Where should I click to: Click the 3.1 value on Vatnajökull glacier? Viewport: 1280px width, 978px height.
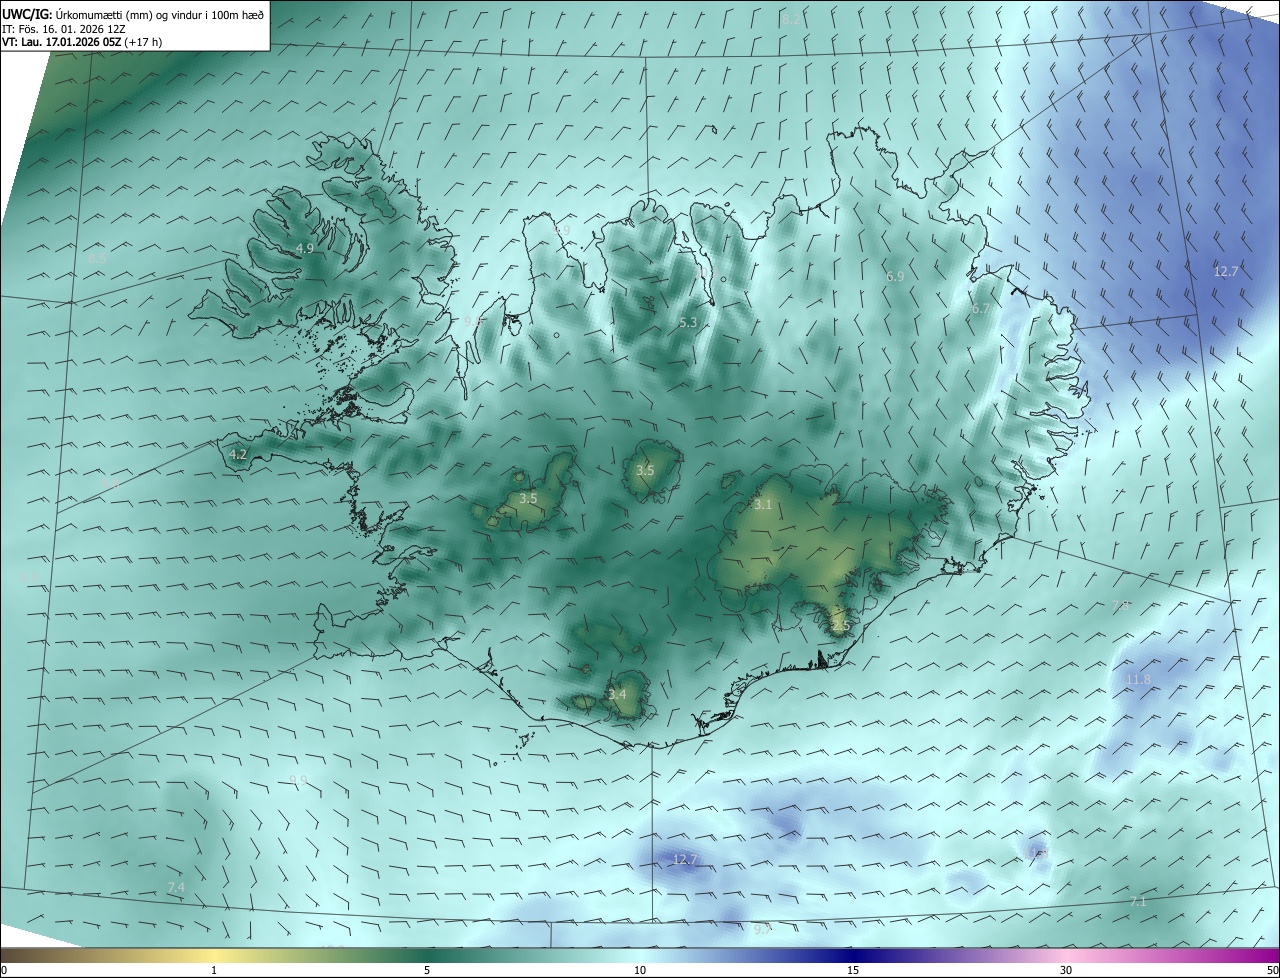[x=763, y=505]
